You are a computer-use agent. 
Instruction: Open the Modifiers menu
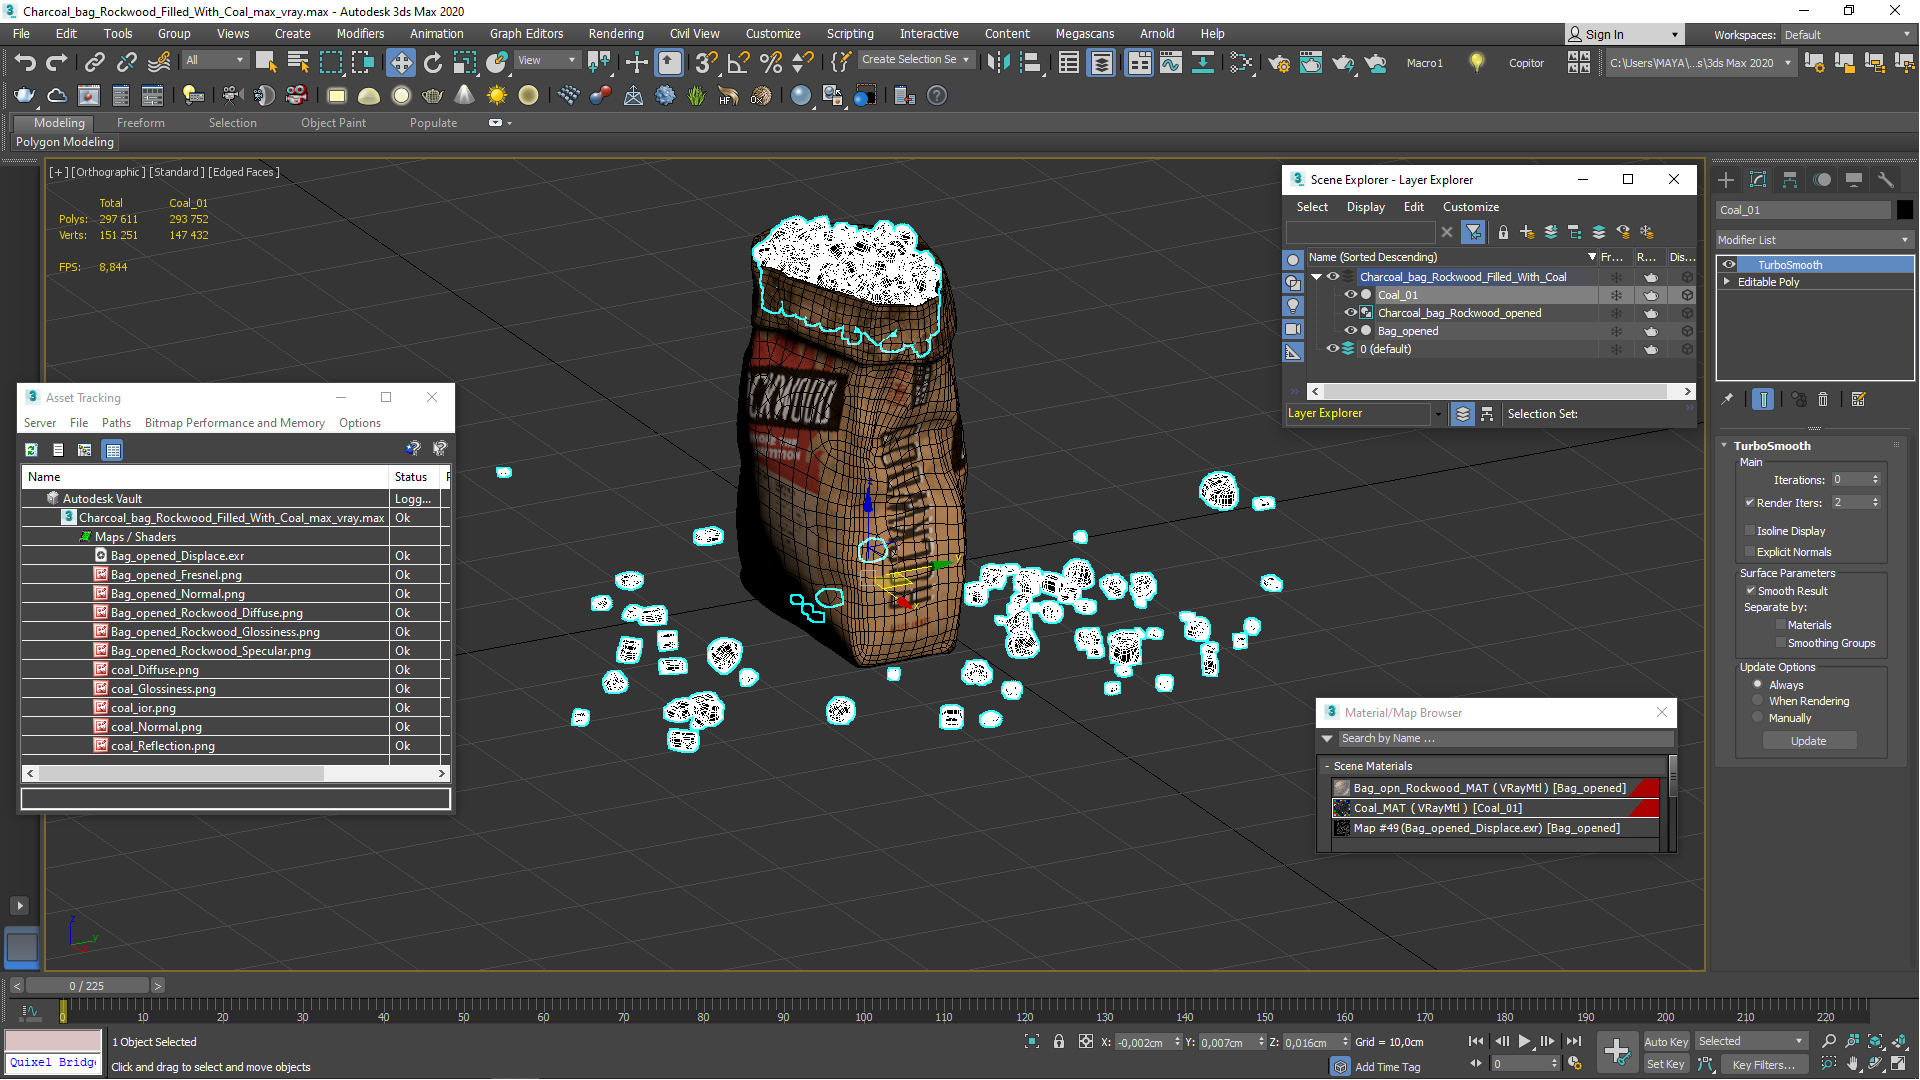coord(360,33)
